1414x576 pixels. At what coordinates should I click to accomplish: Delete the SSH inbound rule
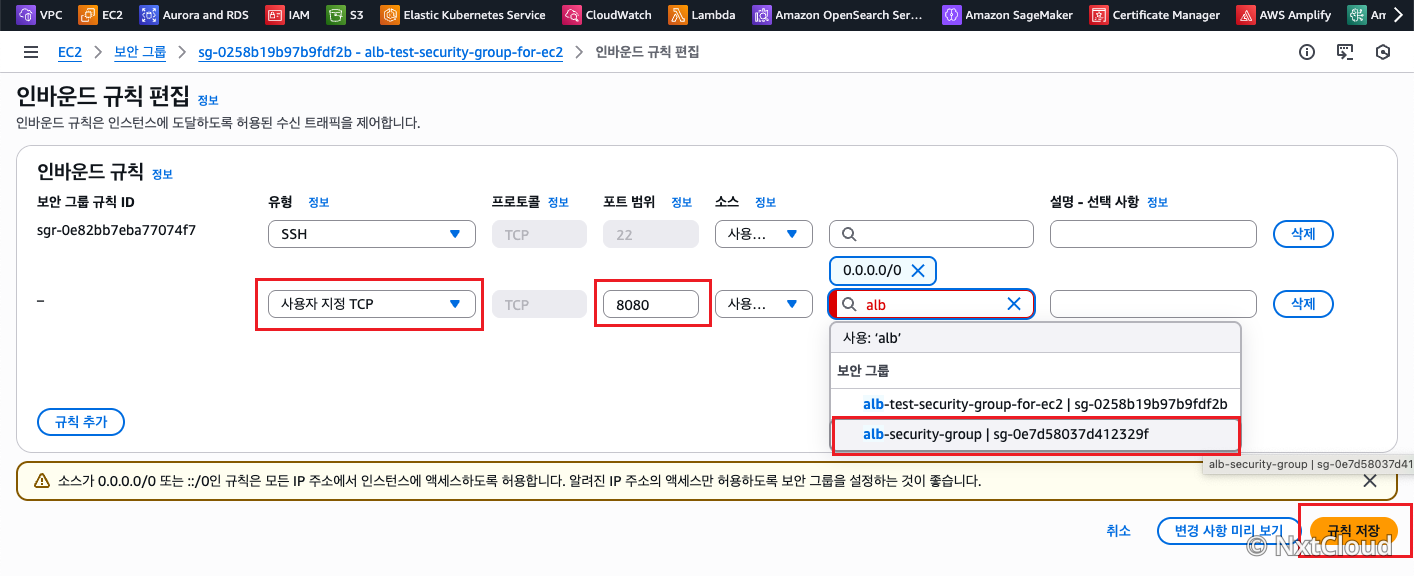(1303, 234)
